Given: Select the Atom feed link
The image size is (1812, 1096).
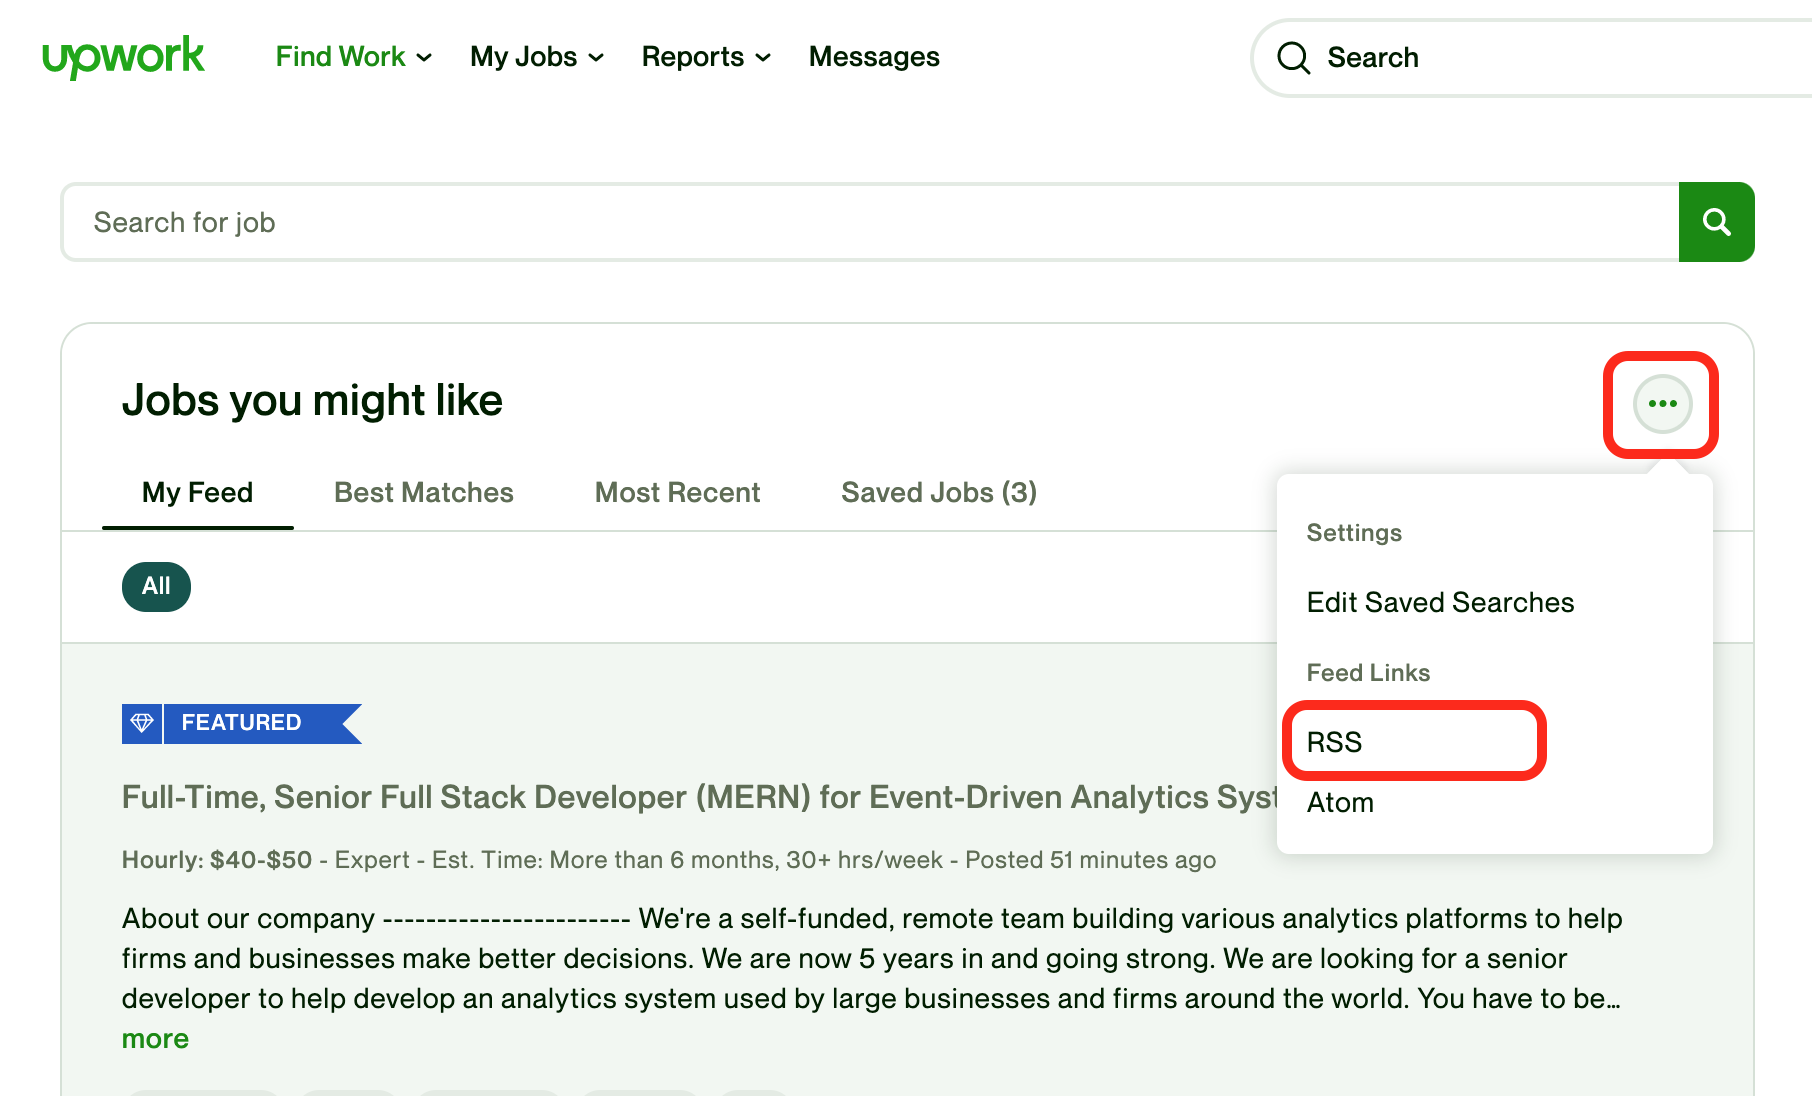Looking at the screenshot, I should click(x=1340, y=802).
